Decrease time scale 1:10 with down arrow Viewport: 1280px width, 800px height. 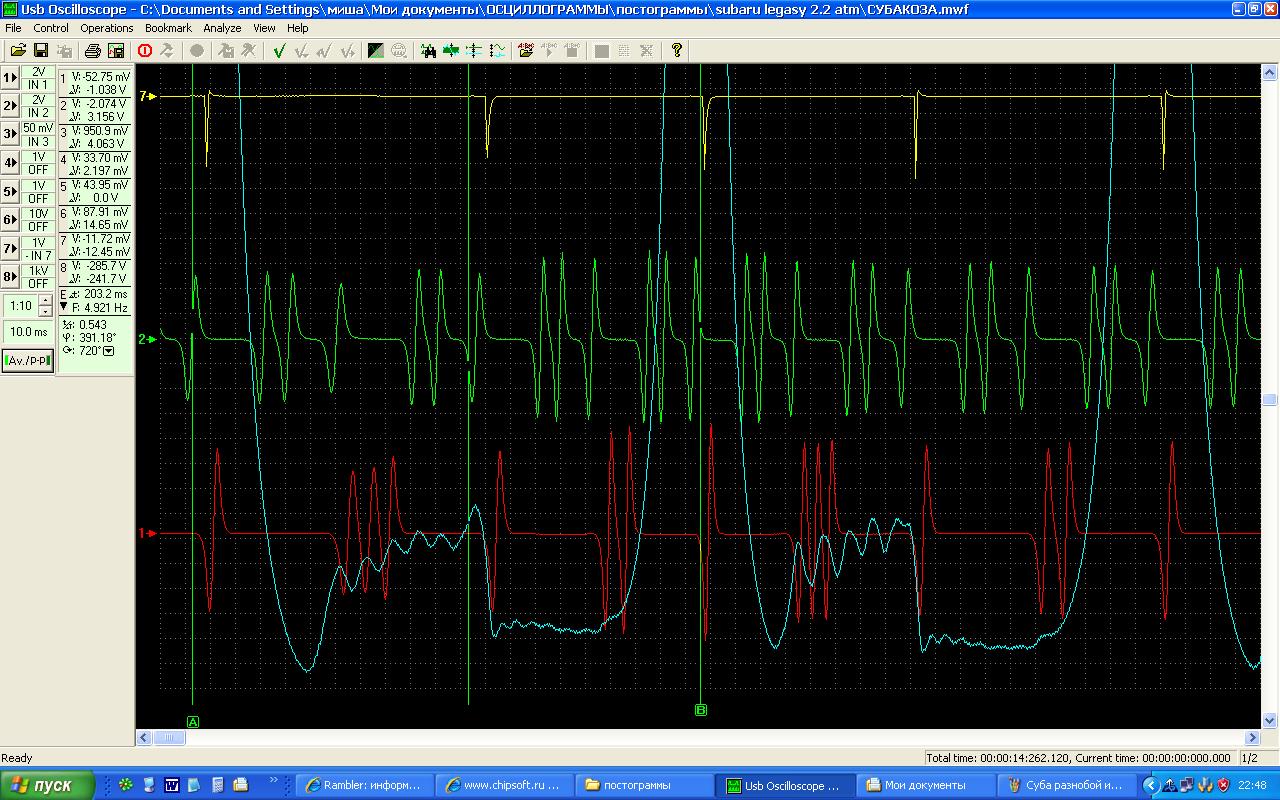pyautogui.click(x=45, y=311)
